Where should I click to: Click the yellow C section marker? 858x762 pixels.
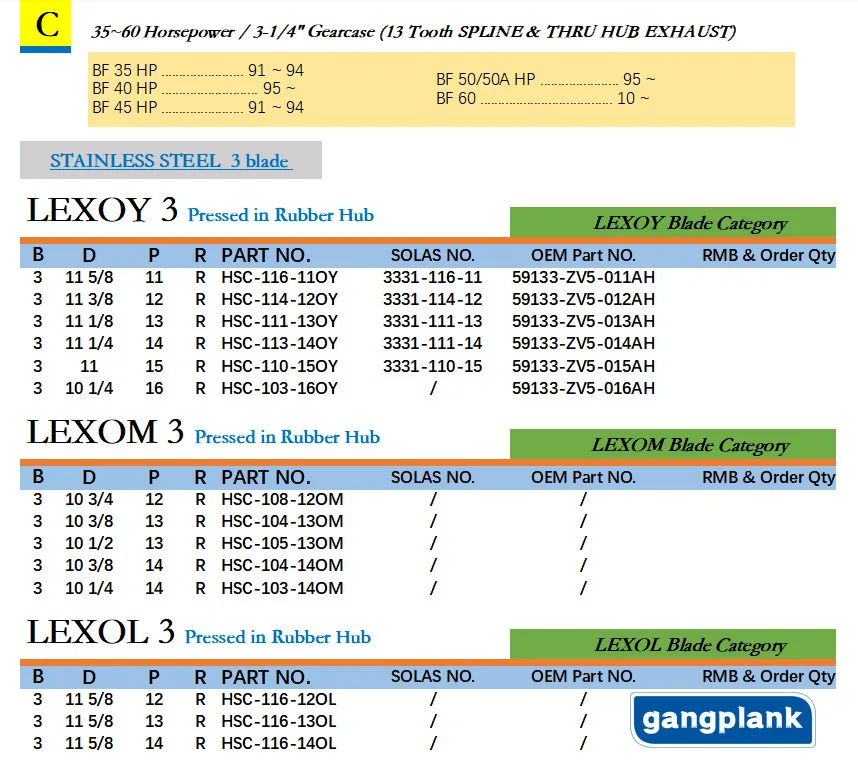click(x=45, y=26)
